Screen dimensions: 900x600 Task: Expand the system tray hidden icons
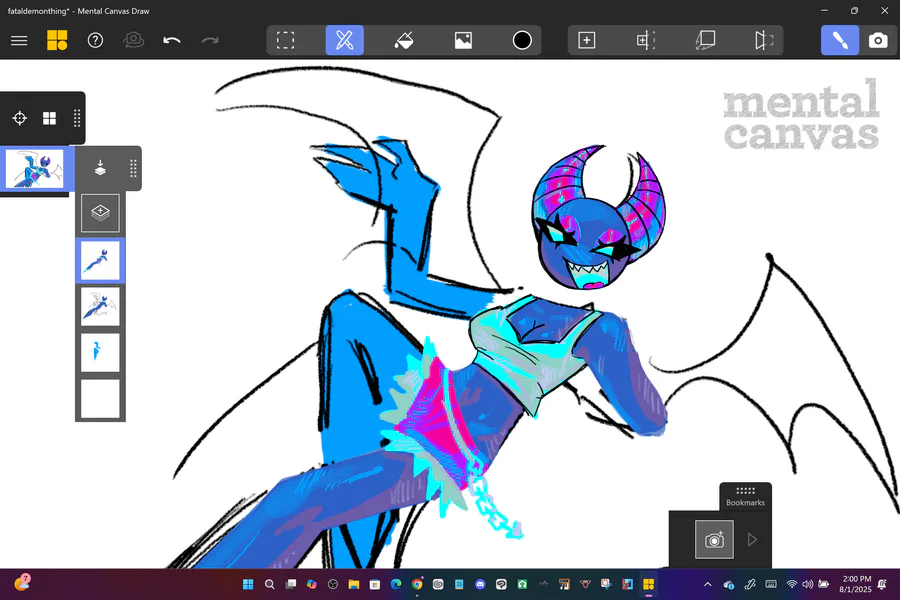click(708, 584)
